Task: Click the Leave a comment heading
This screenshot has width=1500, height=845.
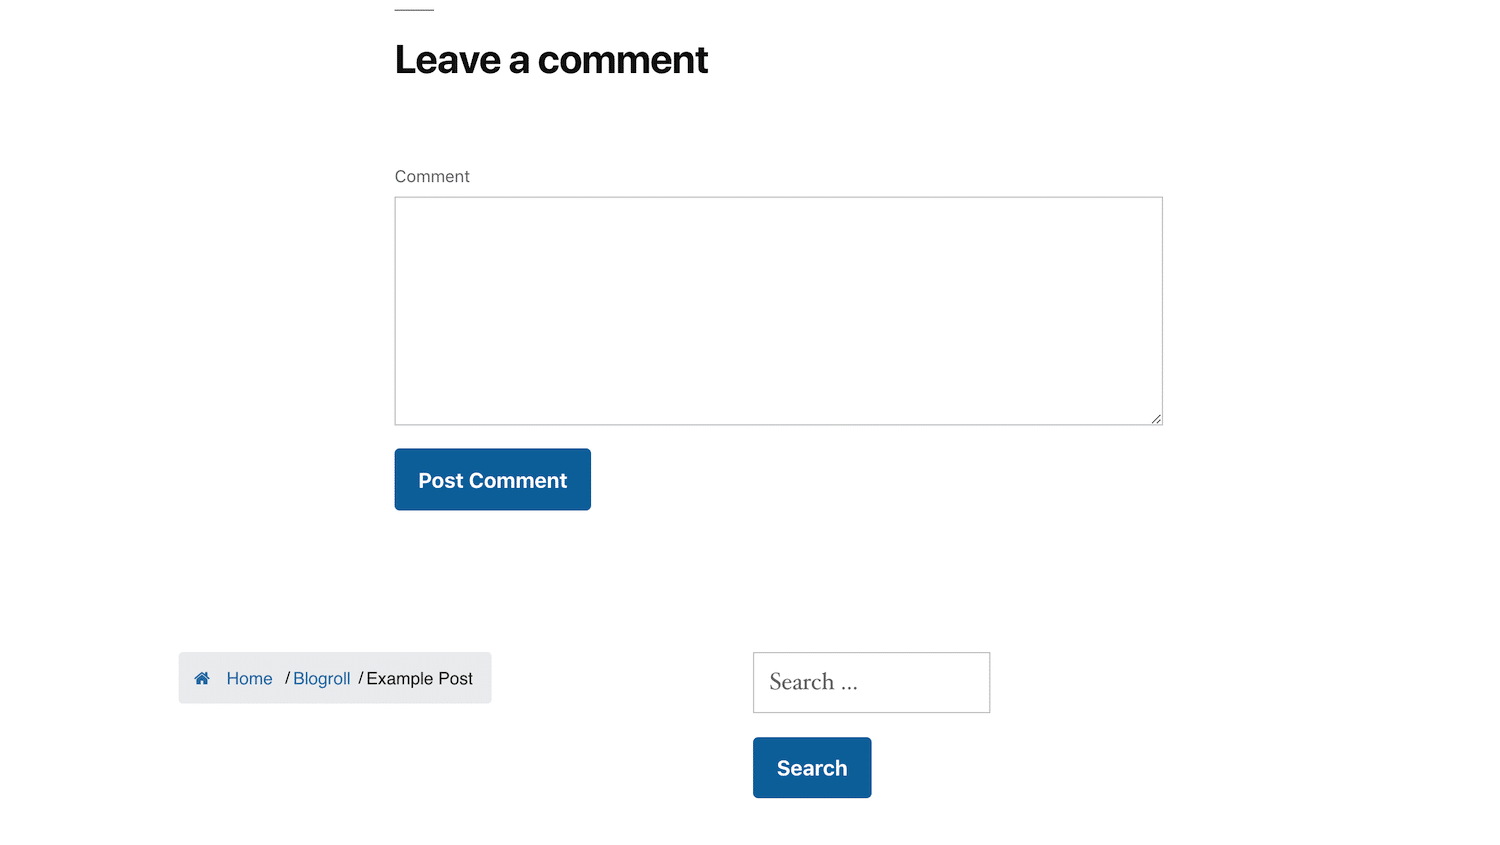Action: click(x=551, y=60)
